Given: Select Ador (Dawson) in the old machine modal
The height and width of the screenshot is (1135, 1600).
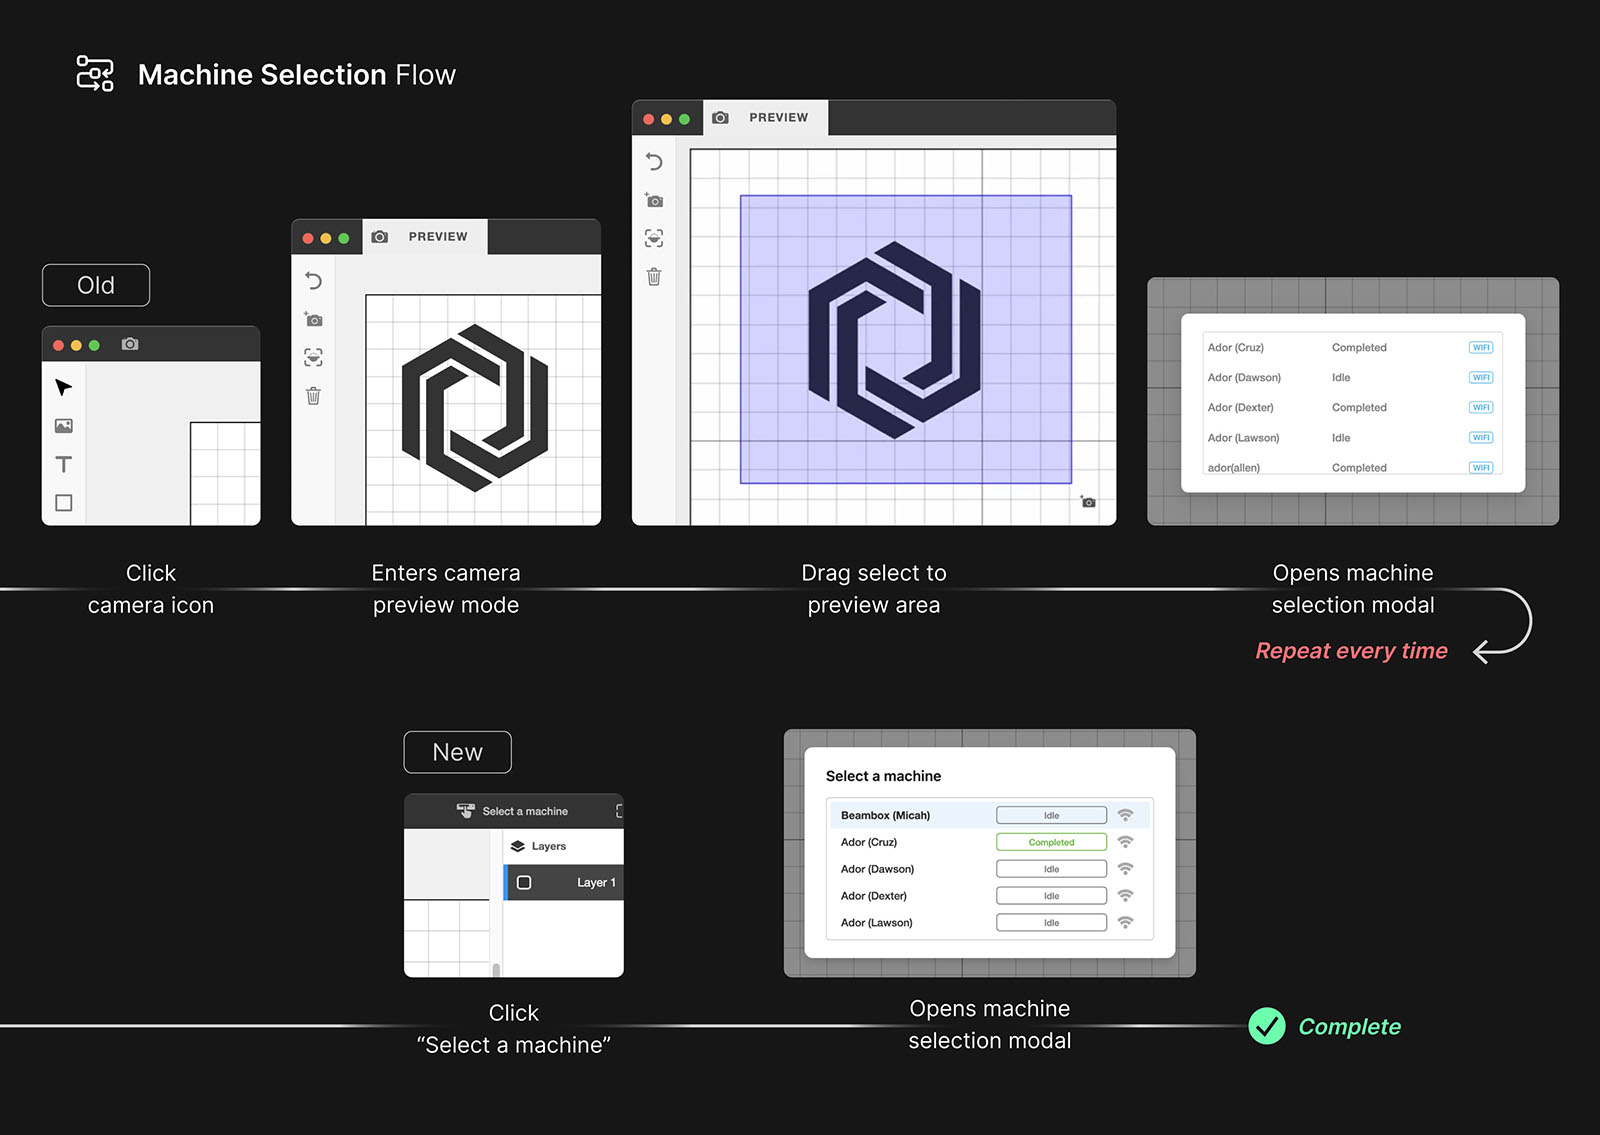Looking at the screenshot, I should tap(1353, 378).
